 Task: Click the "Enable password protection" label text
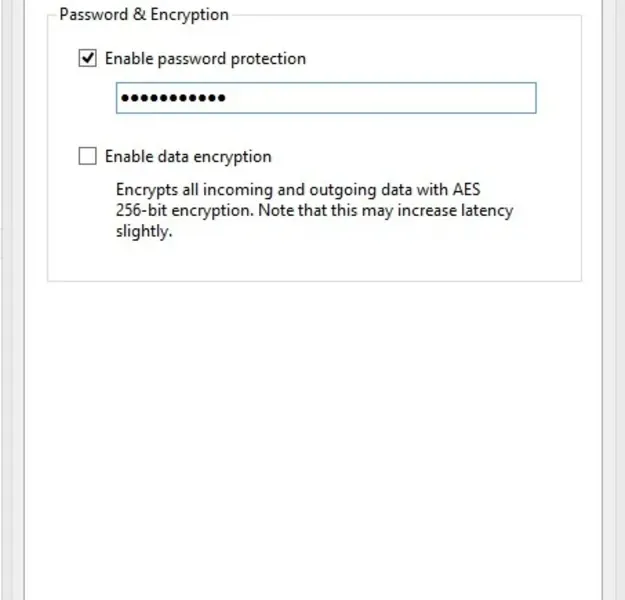[205, 59]
